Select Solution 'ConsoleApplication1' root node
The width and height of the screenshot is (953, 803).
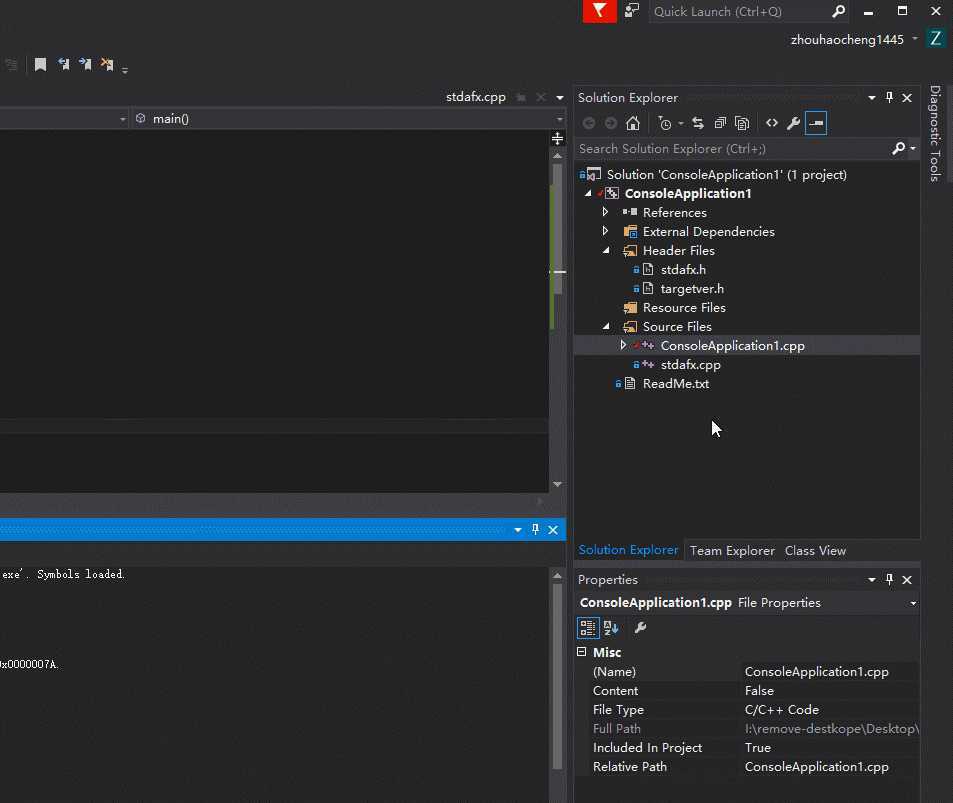[x=726, y=174]
